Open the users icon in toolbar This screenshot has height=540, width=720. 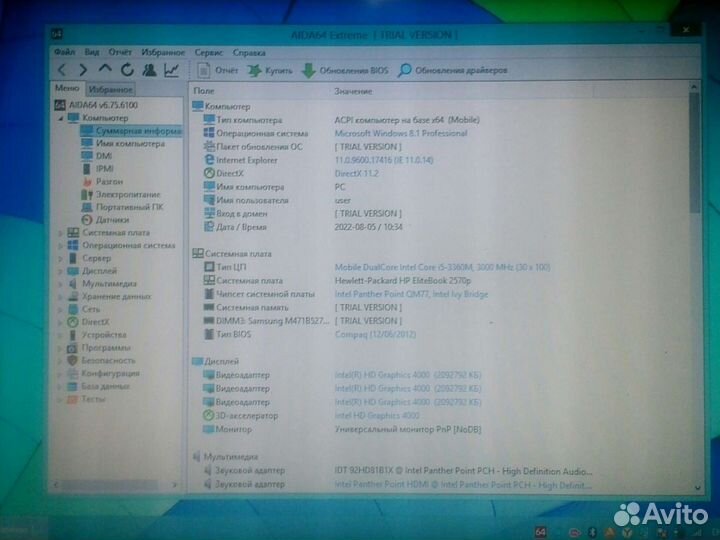point(149,70)
